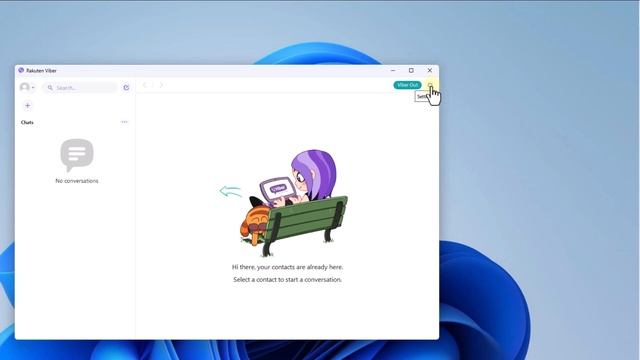
Task: Go forward with the right navigation arrow
Action: point(161,85)
